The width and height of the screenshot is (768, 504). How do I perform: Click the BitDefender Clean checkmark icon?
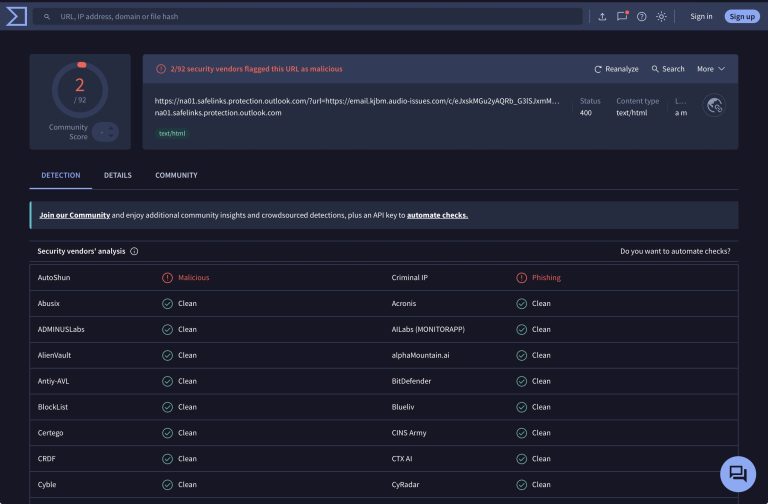(522, 381)
